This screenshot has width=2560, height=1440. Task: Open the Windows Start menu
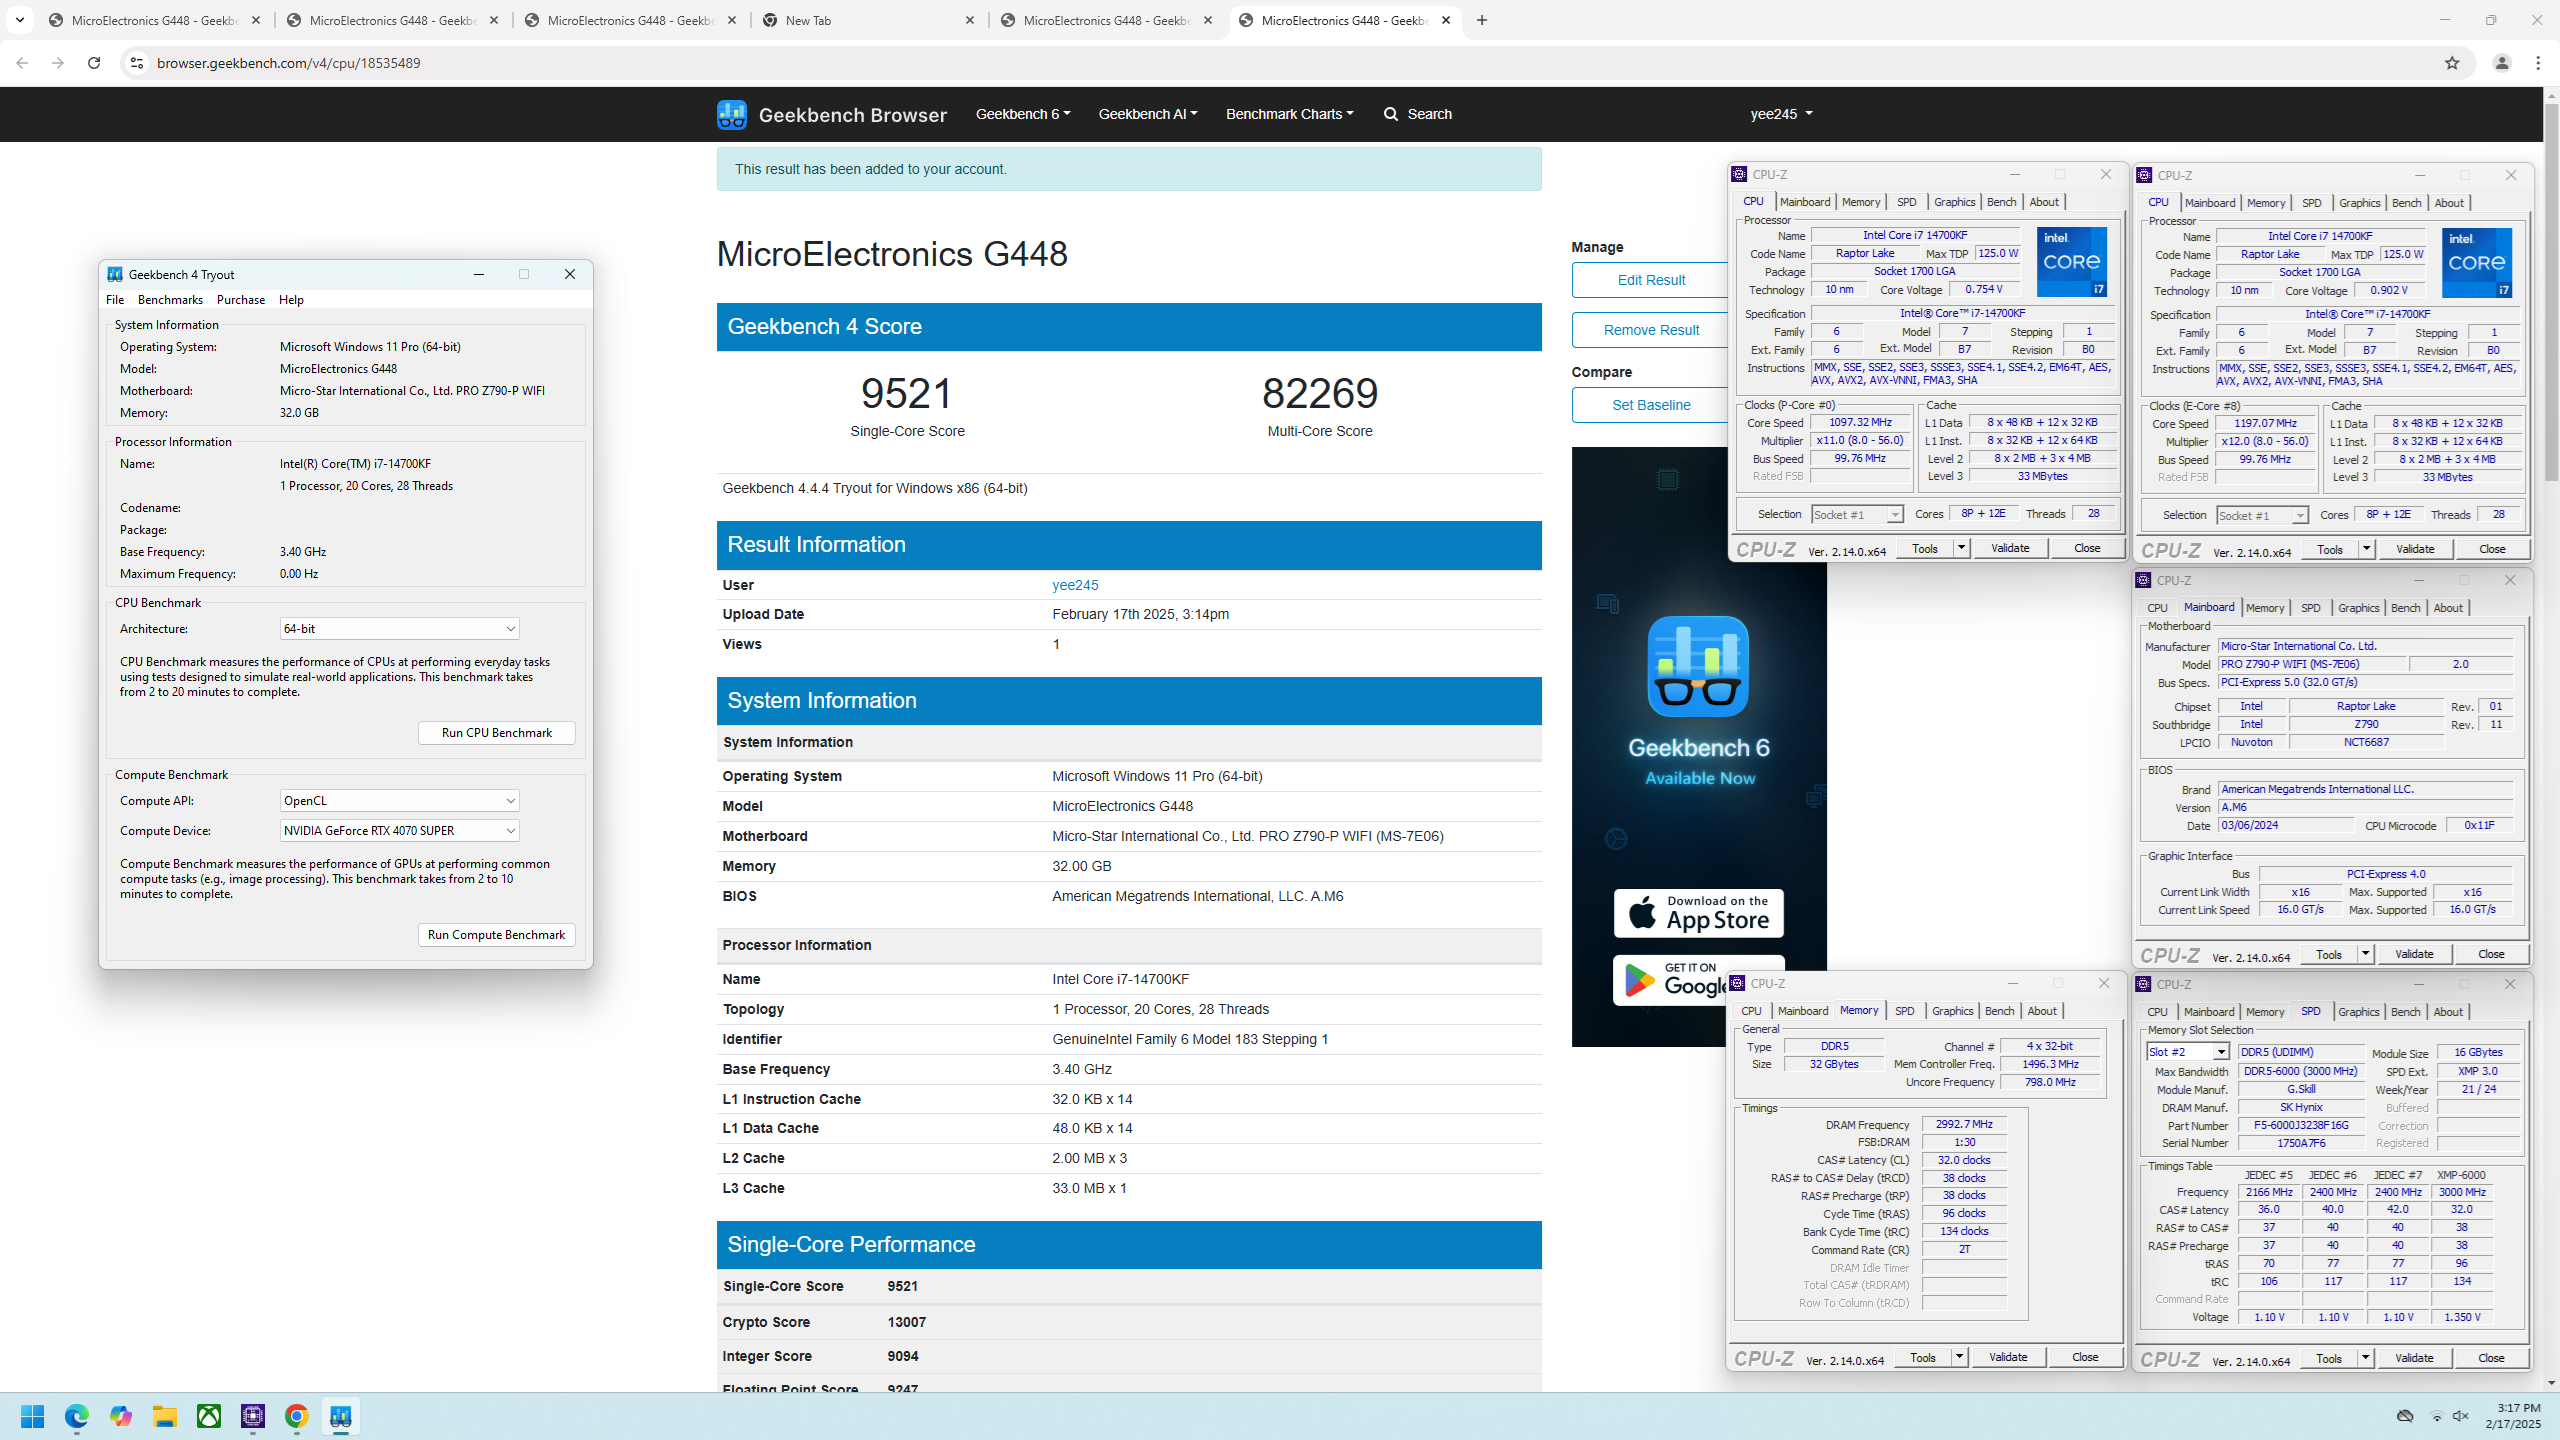pyautogui.click(x=32, y=1416)
